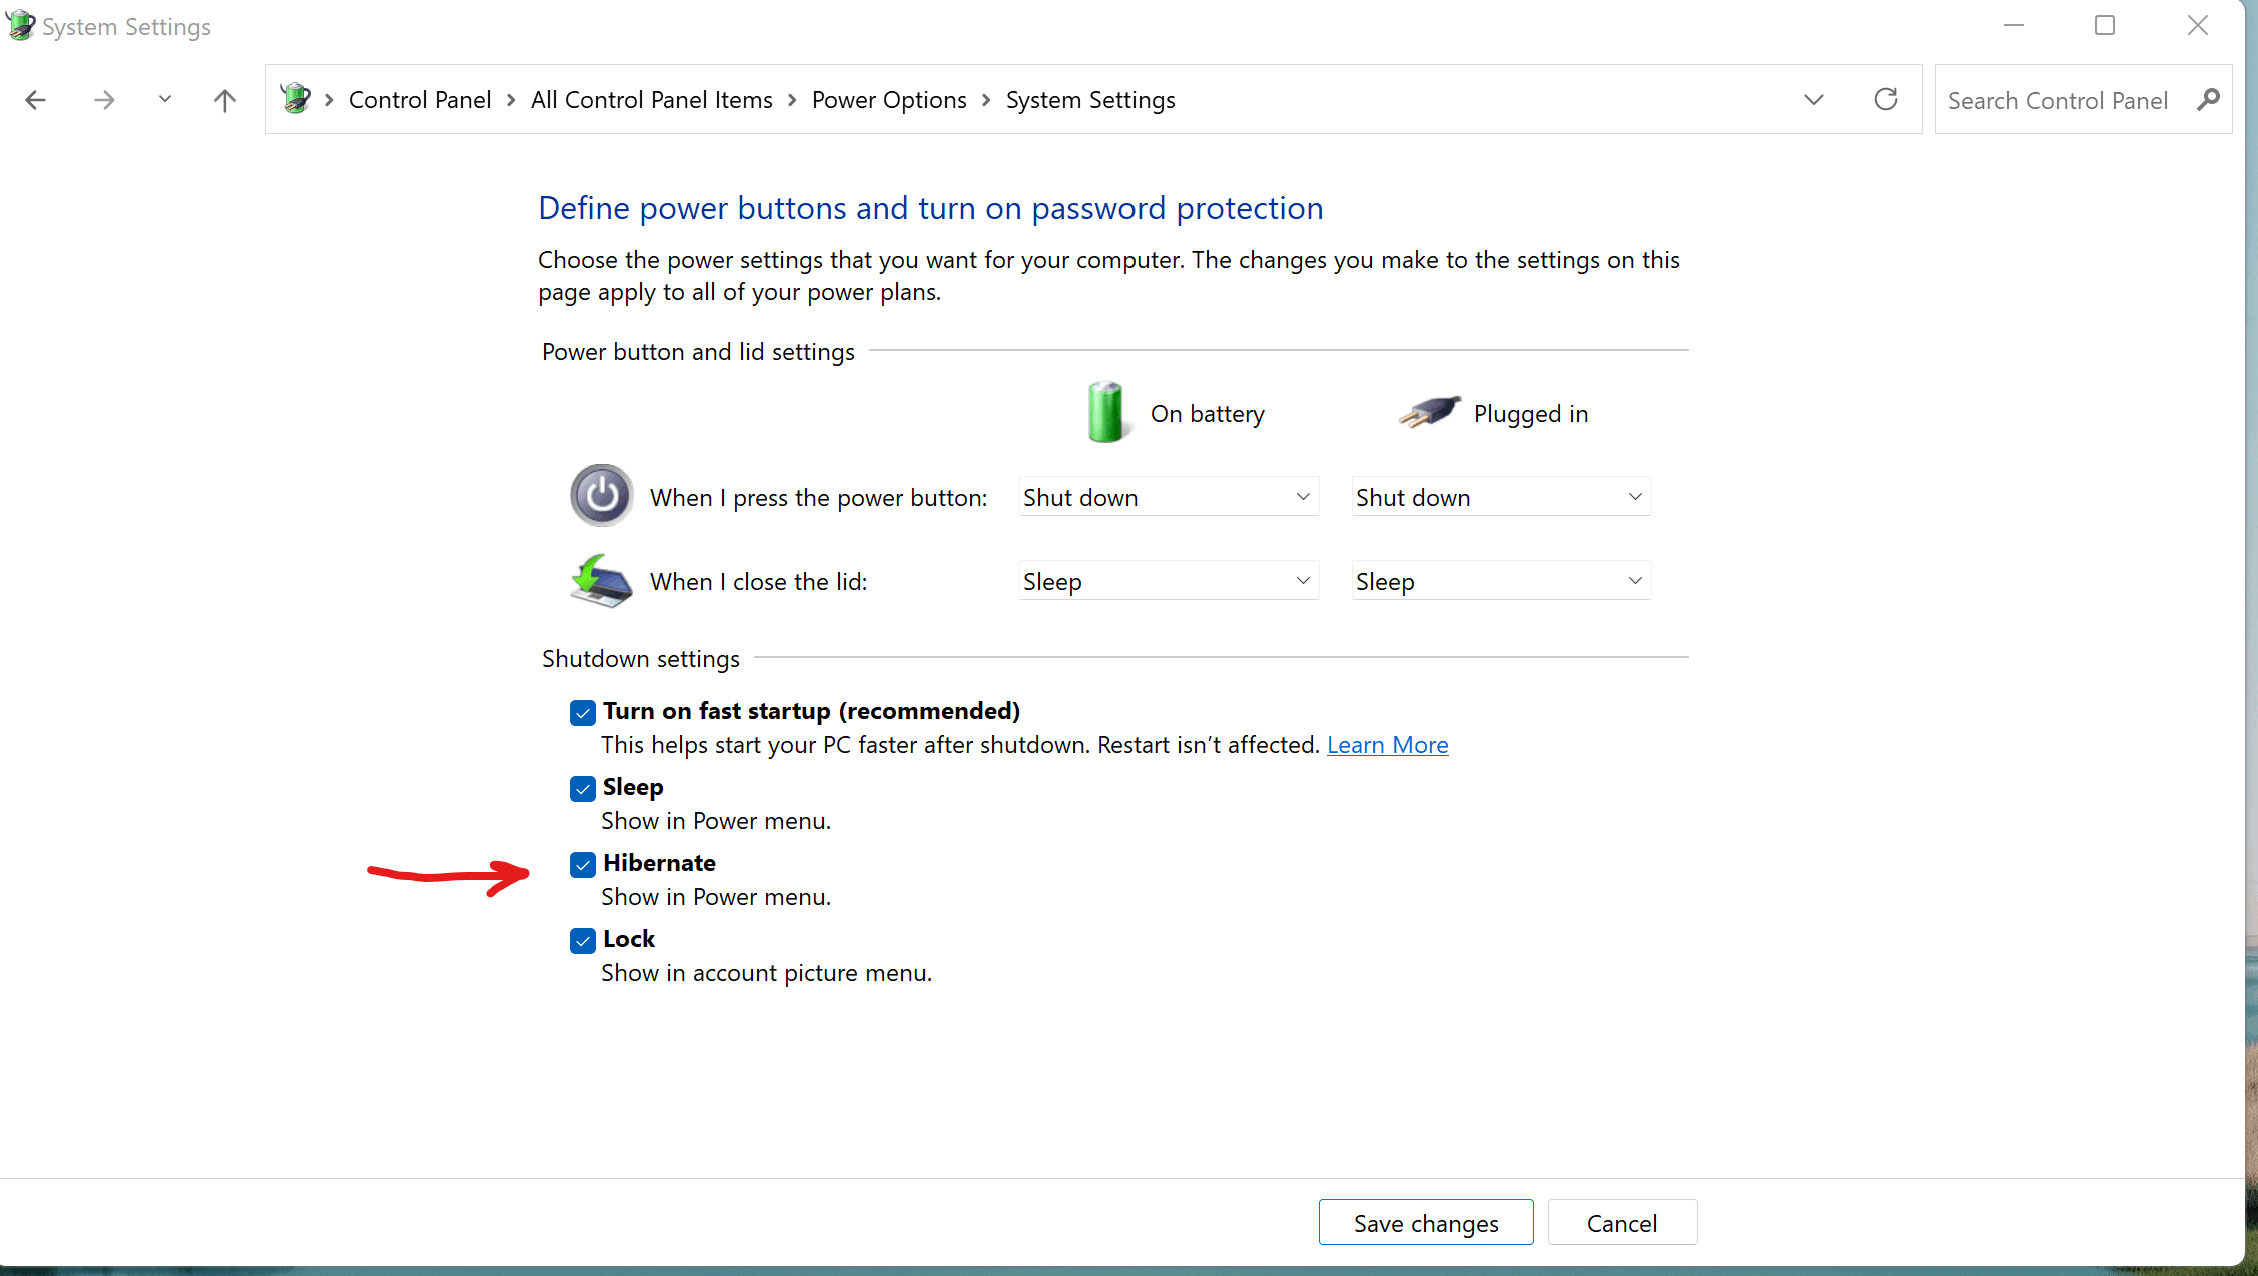The width and height of the screenshot is (2258, 1276).
Task: Click the power button icon
Action: pos(601,496)
